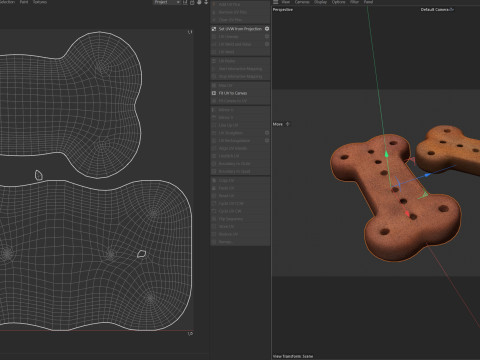Click the Perspective viewport label
Screen dimensions: 480x360
click(283, 10)
